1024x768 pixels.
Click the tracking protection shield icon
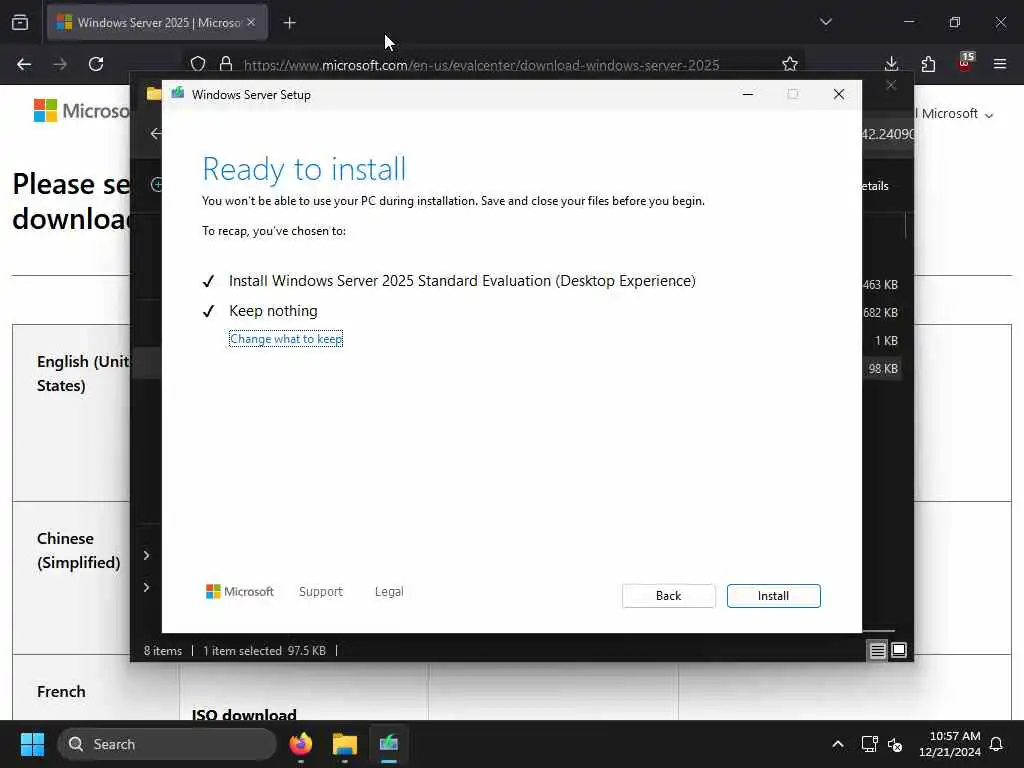click(198, 64)
